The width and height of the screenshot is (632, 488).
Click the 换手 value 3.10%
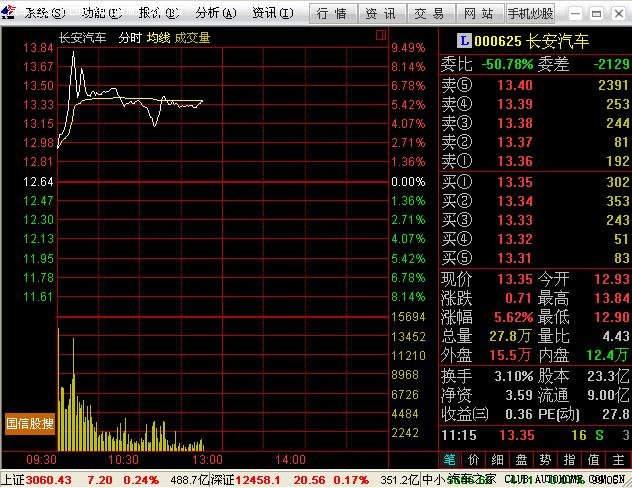click(x=514, y=376)
